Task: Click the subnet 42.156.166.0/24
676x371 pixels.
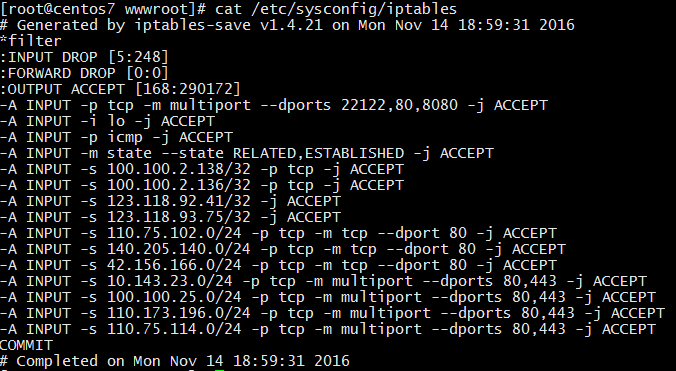Action: tap(174, 265)
